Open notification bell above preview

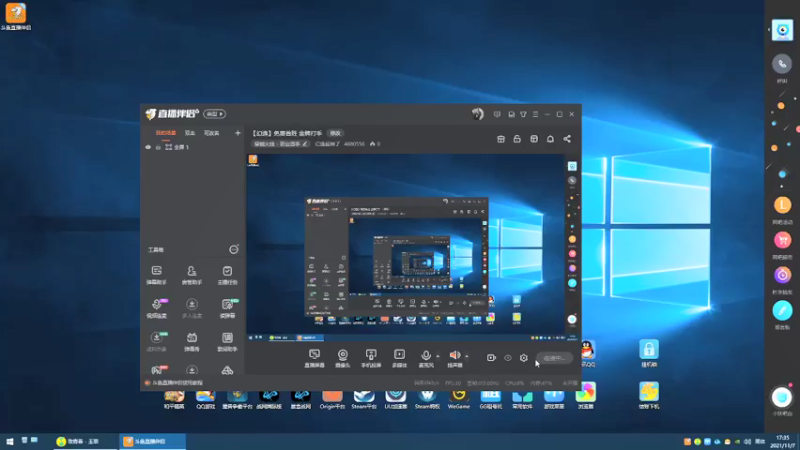(550, 139)
